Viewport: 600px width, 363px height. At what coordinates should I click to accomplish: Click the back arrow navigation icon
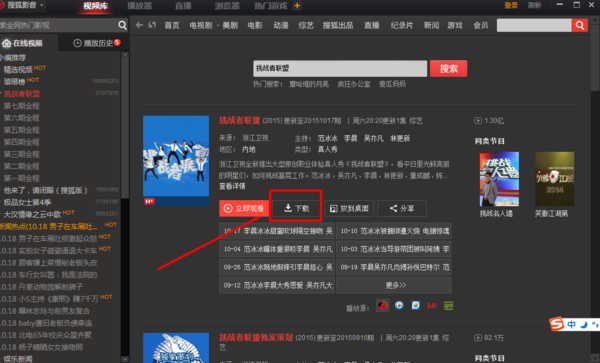(139, 25)
